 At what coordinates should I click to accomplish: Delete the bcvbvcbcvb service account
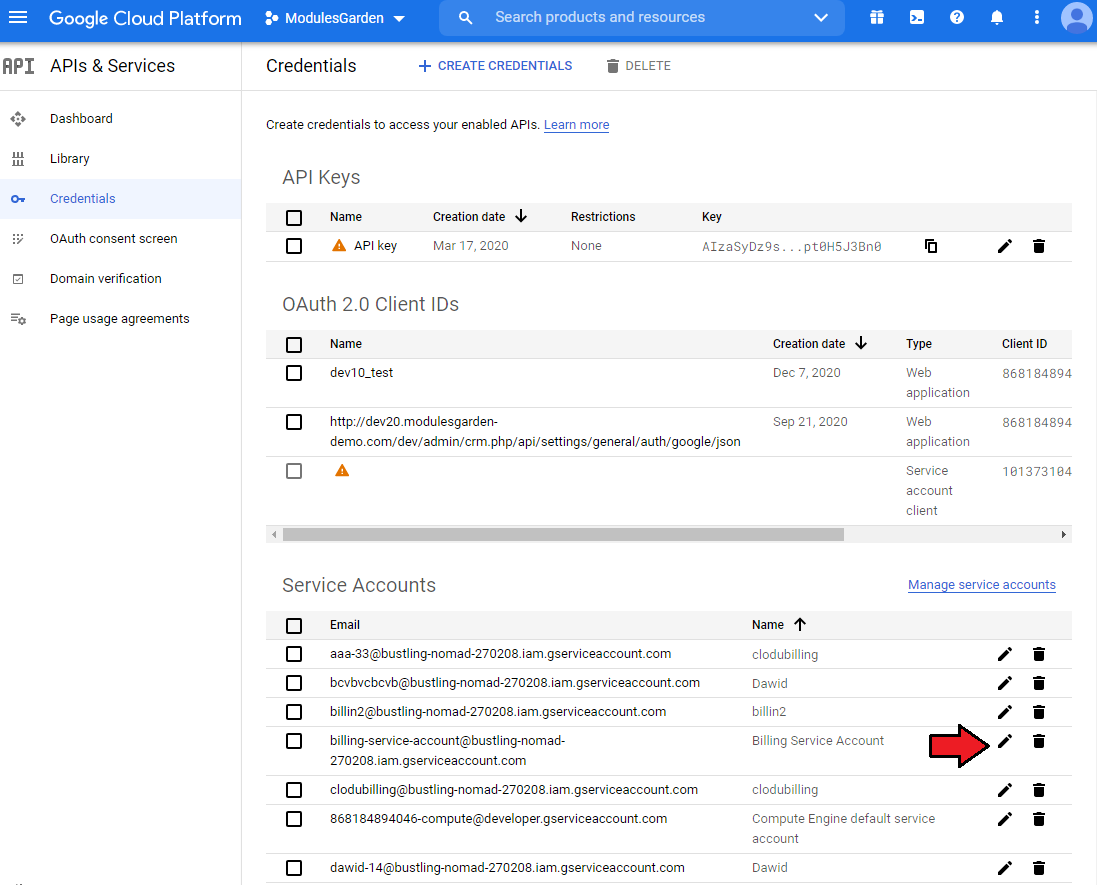point(1039,683)
